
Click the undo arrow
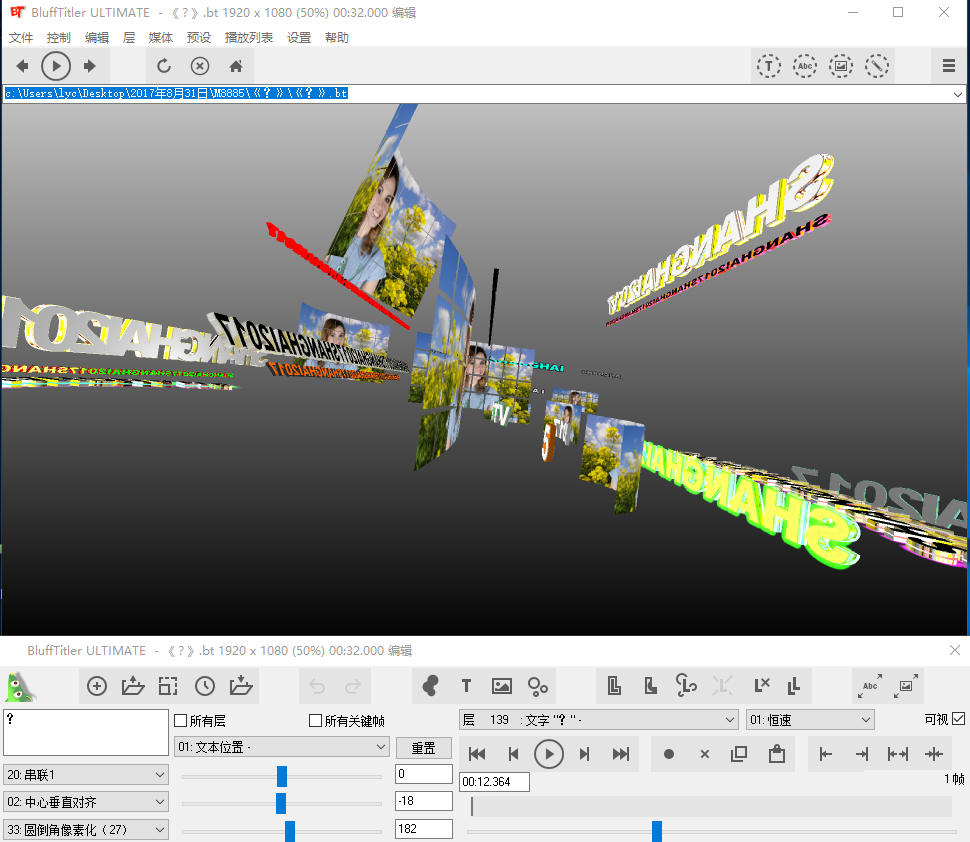tap(317, 686)
